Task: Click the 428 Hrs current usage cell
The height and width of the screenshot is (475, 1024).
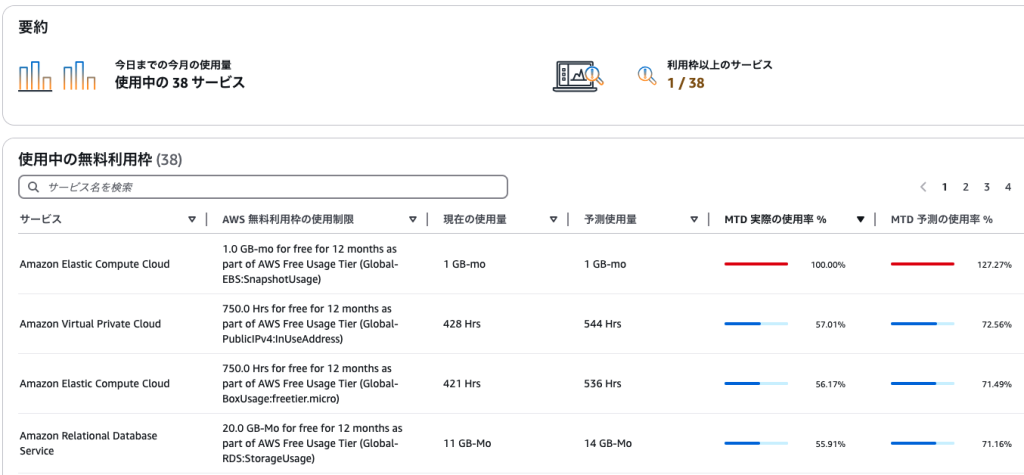Action: coord(463,324)
